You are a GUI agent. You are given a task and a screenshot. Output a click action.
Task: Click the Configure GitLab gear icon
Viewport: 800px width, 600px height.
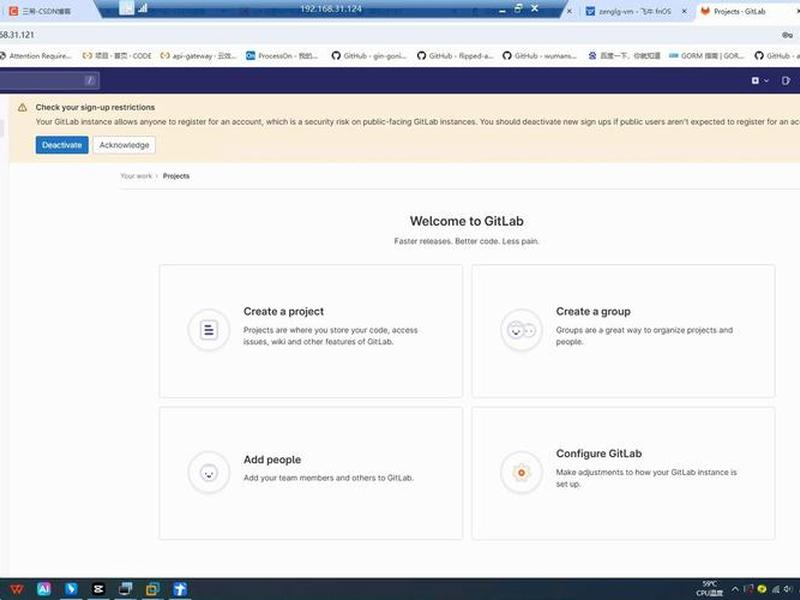521,472
